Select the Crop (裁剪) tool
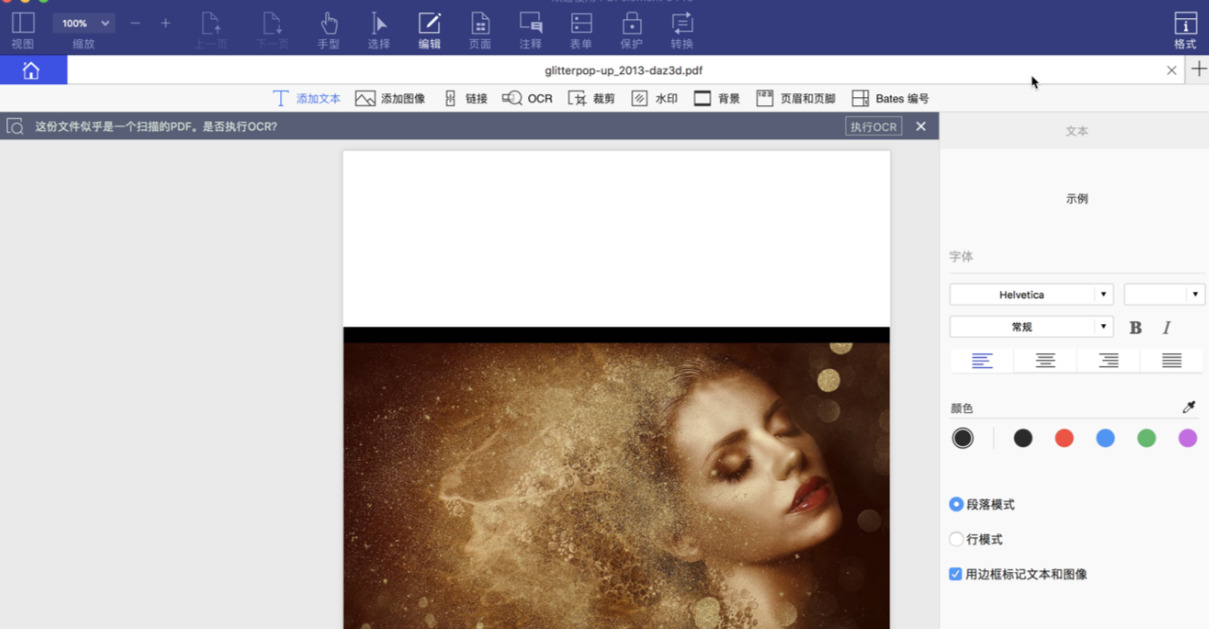 tap(591, 98)
